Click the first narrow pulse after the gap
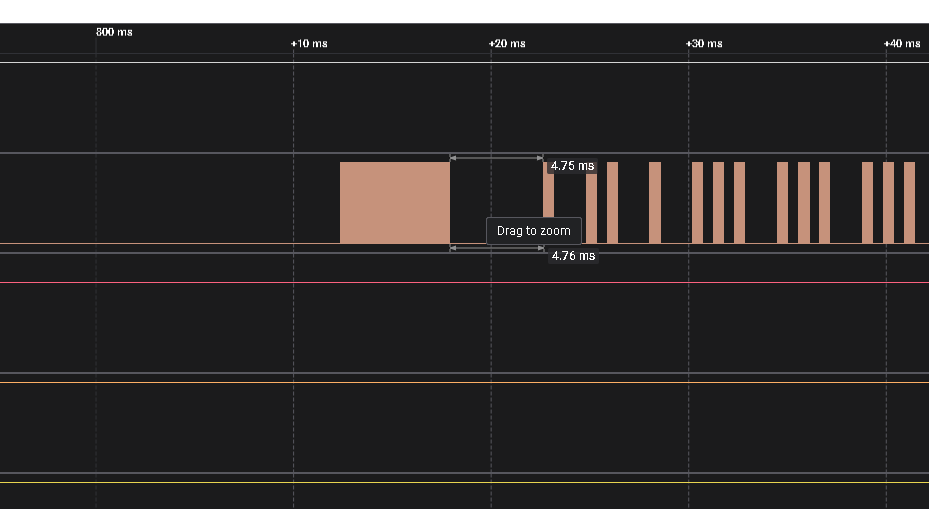Image resolution: width=929 pixels, height=509 pixels. [x=548, y=205]
